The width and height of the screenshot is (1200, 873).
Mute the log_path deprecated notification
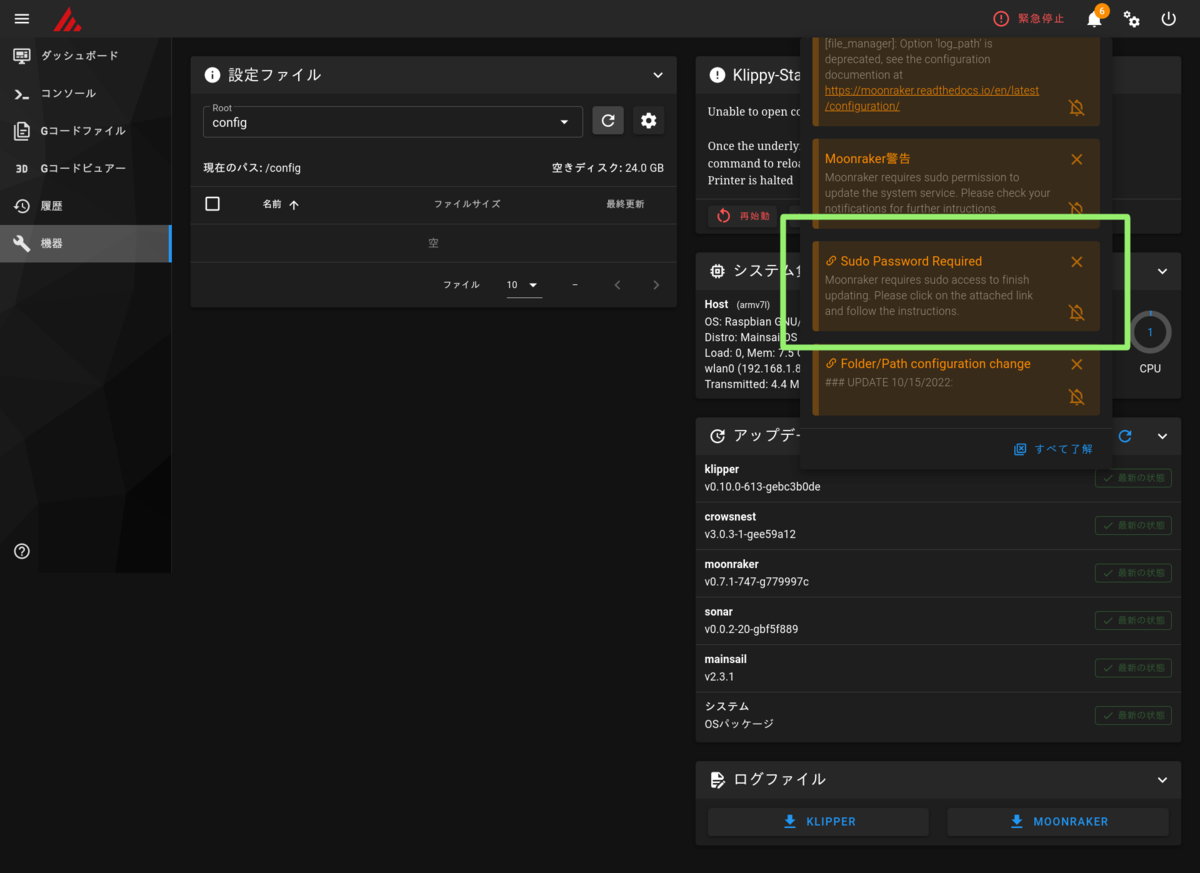click(x=1077, y=107)
